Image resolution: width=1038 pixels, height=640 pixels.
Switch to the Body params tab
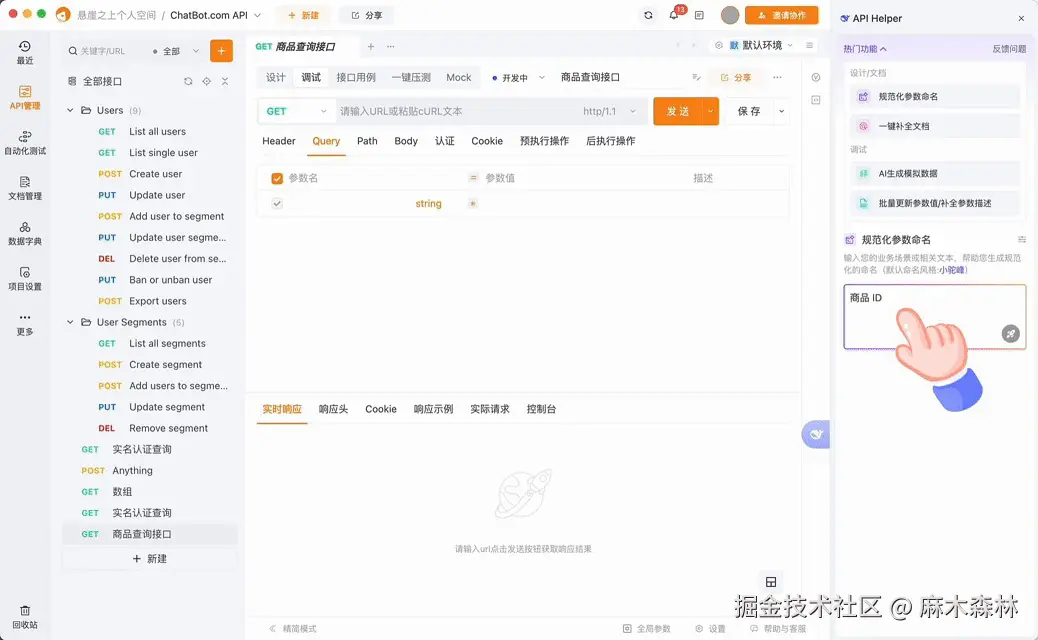click(x=406, y=141)
